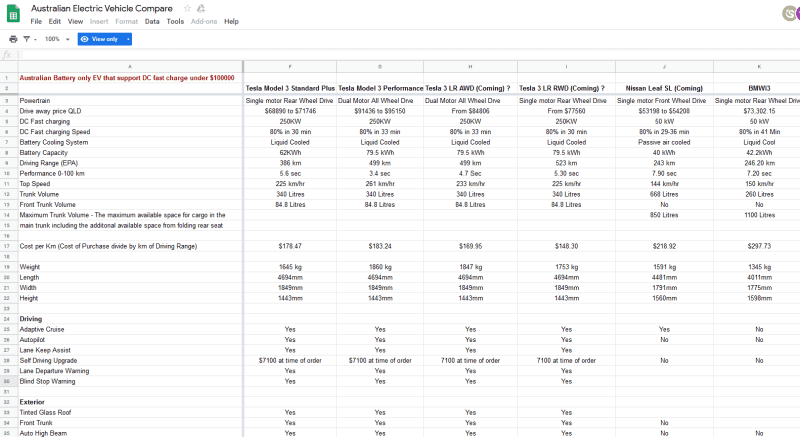Open the 100% zoom dropdown
The height and width of the screenshot is (437, 800).
(57, 39)
